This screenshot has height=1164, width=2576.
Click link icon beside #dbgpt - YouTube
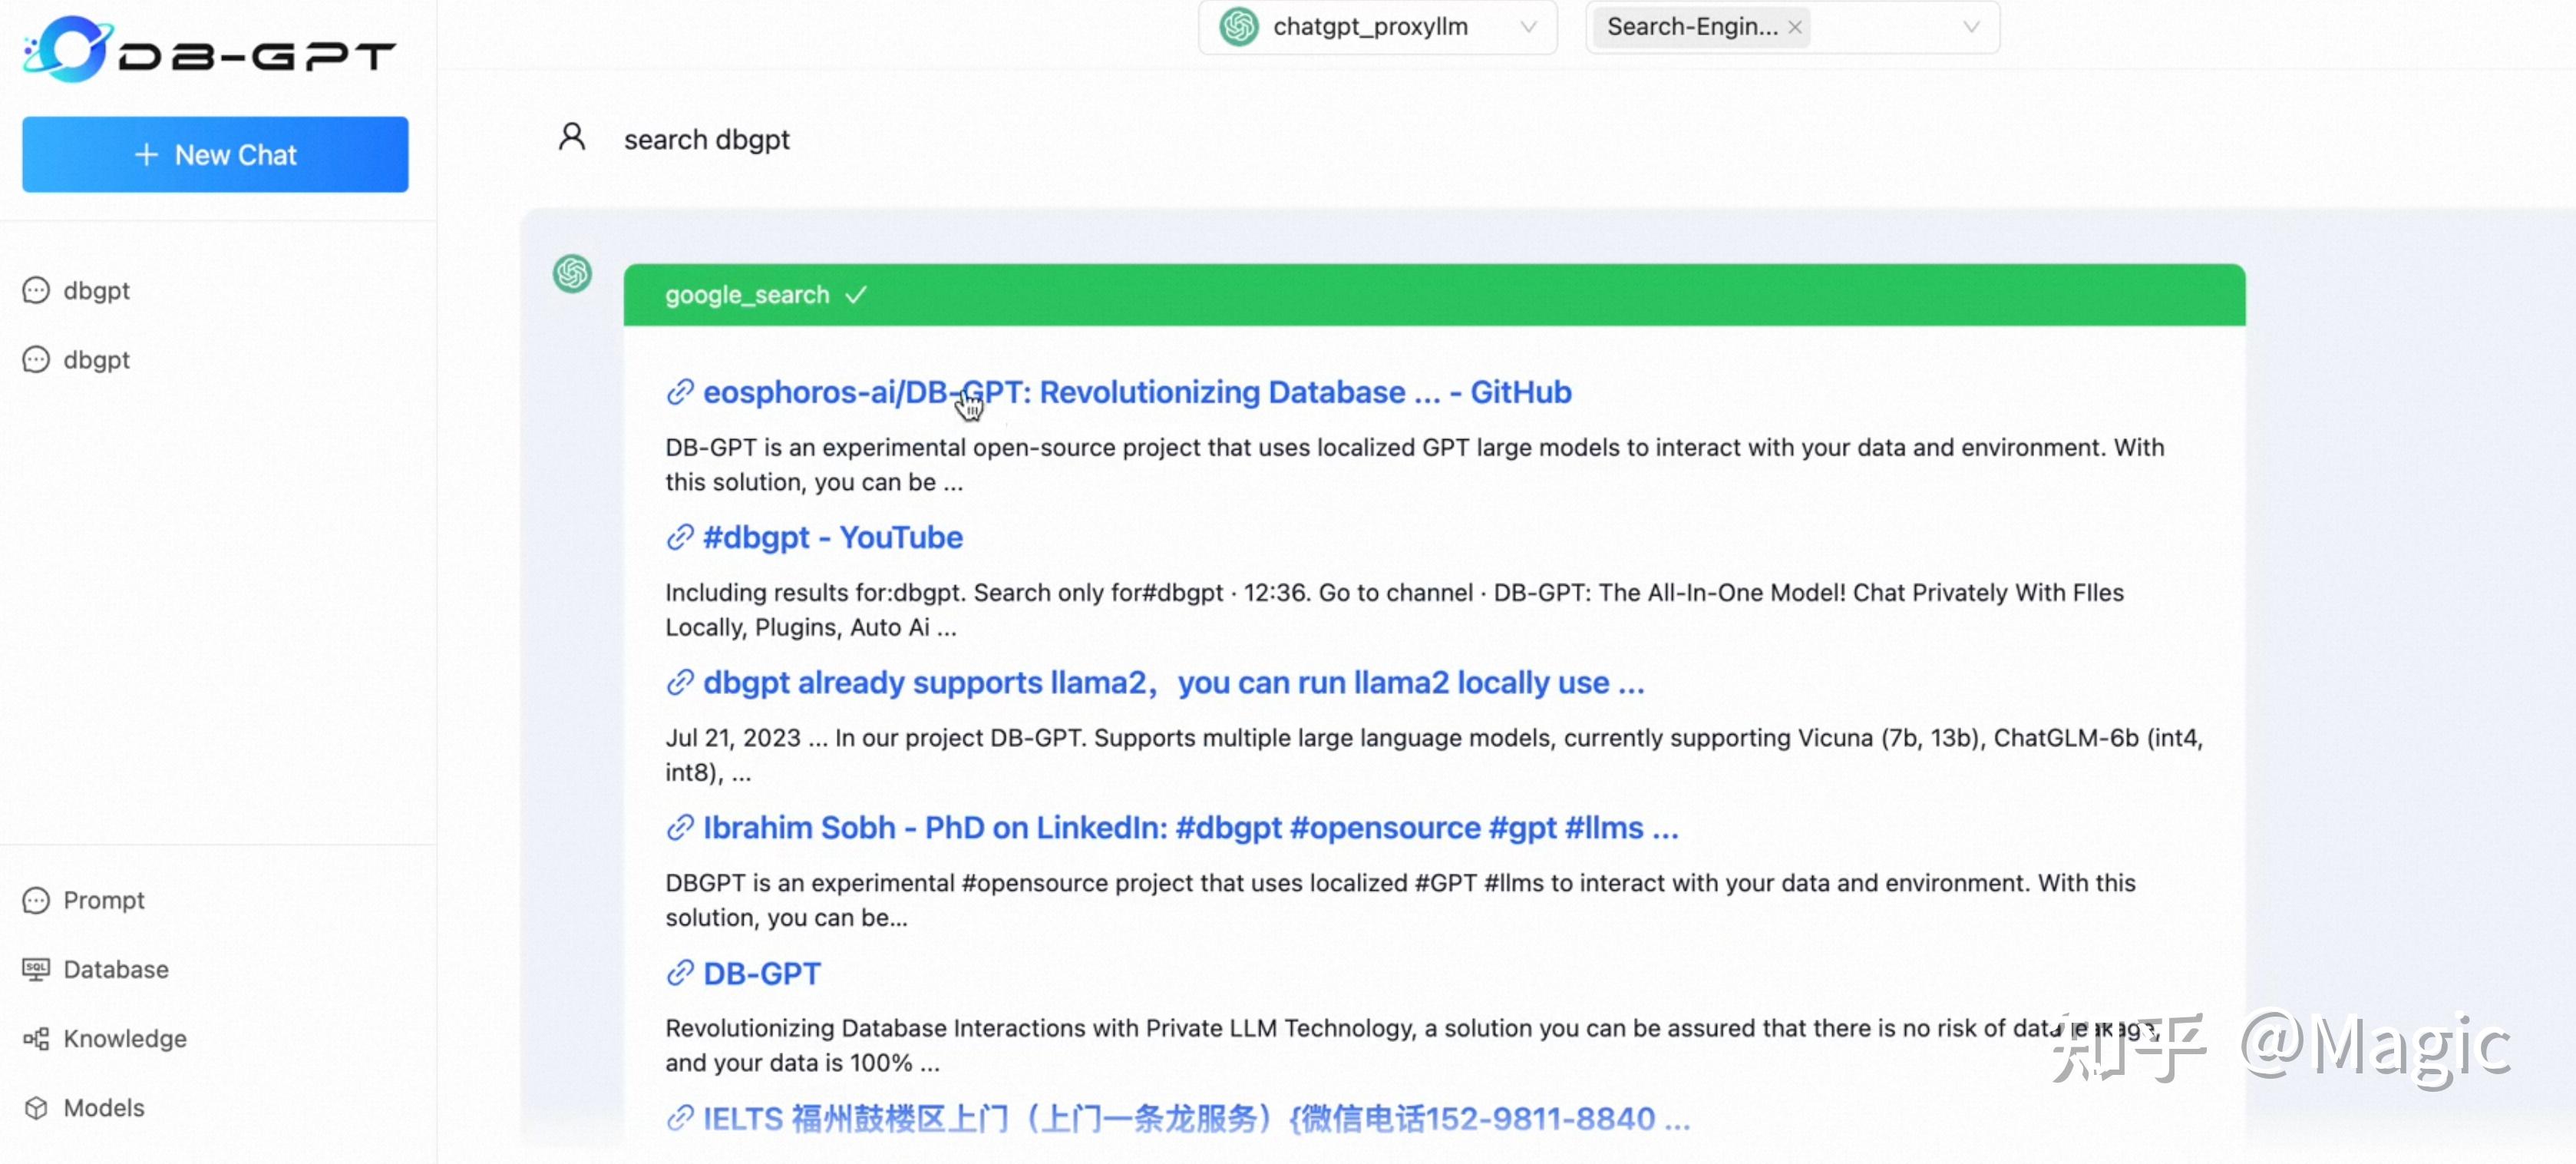680,537
